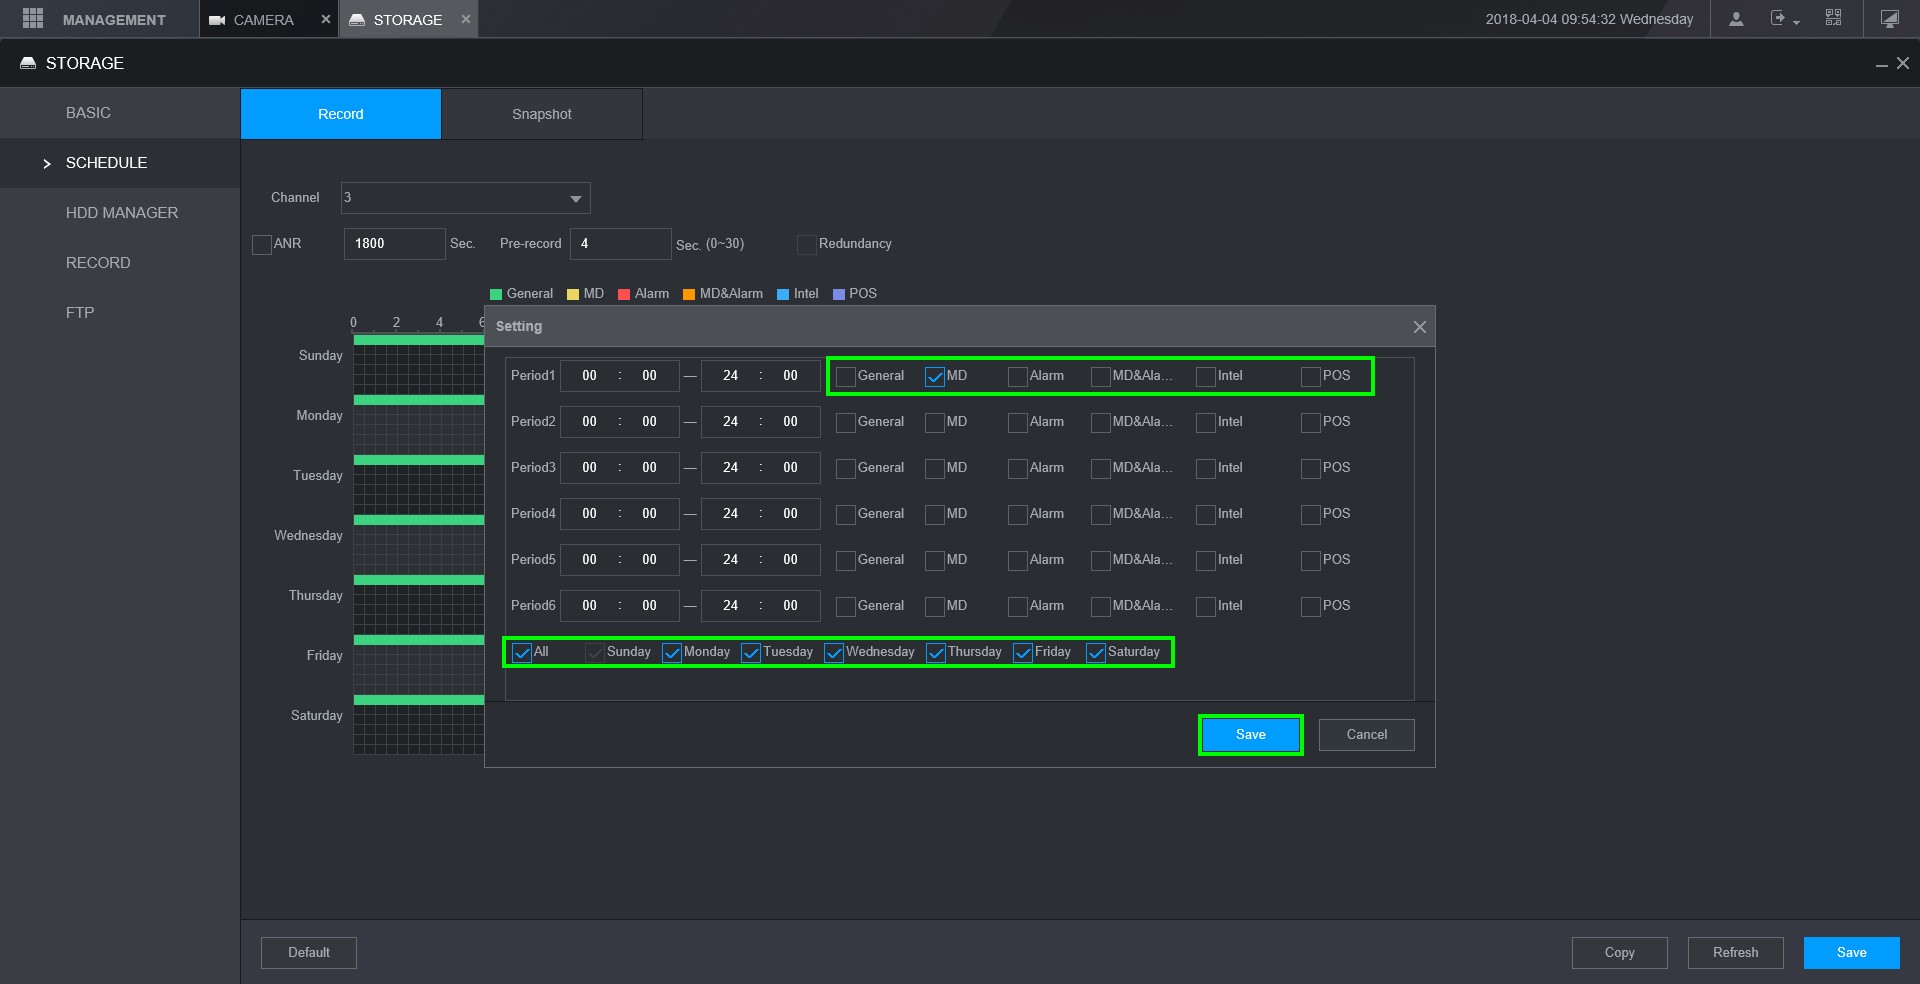Viewport: 1920px width, 984px height.
Task: Uncheck MD checkbox for Period1
Action: pos(935,377)
